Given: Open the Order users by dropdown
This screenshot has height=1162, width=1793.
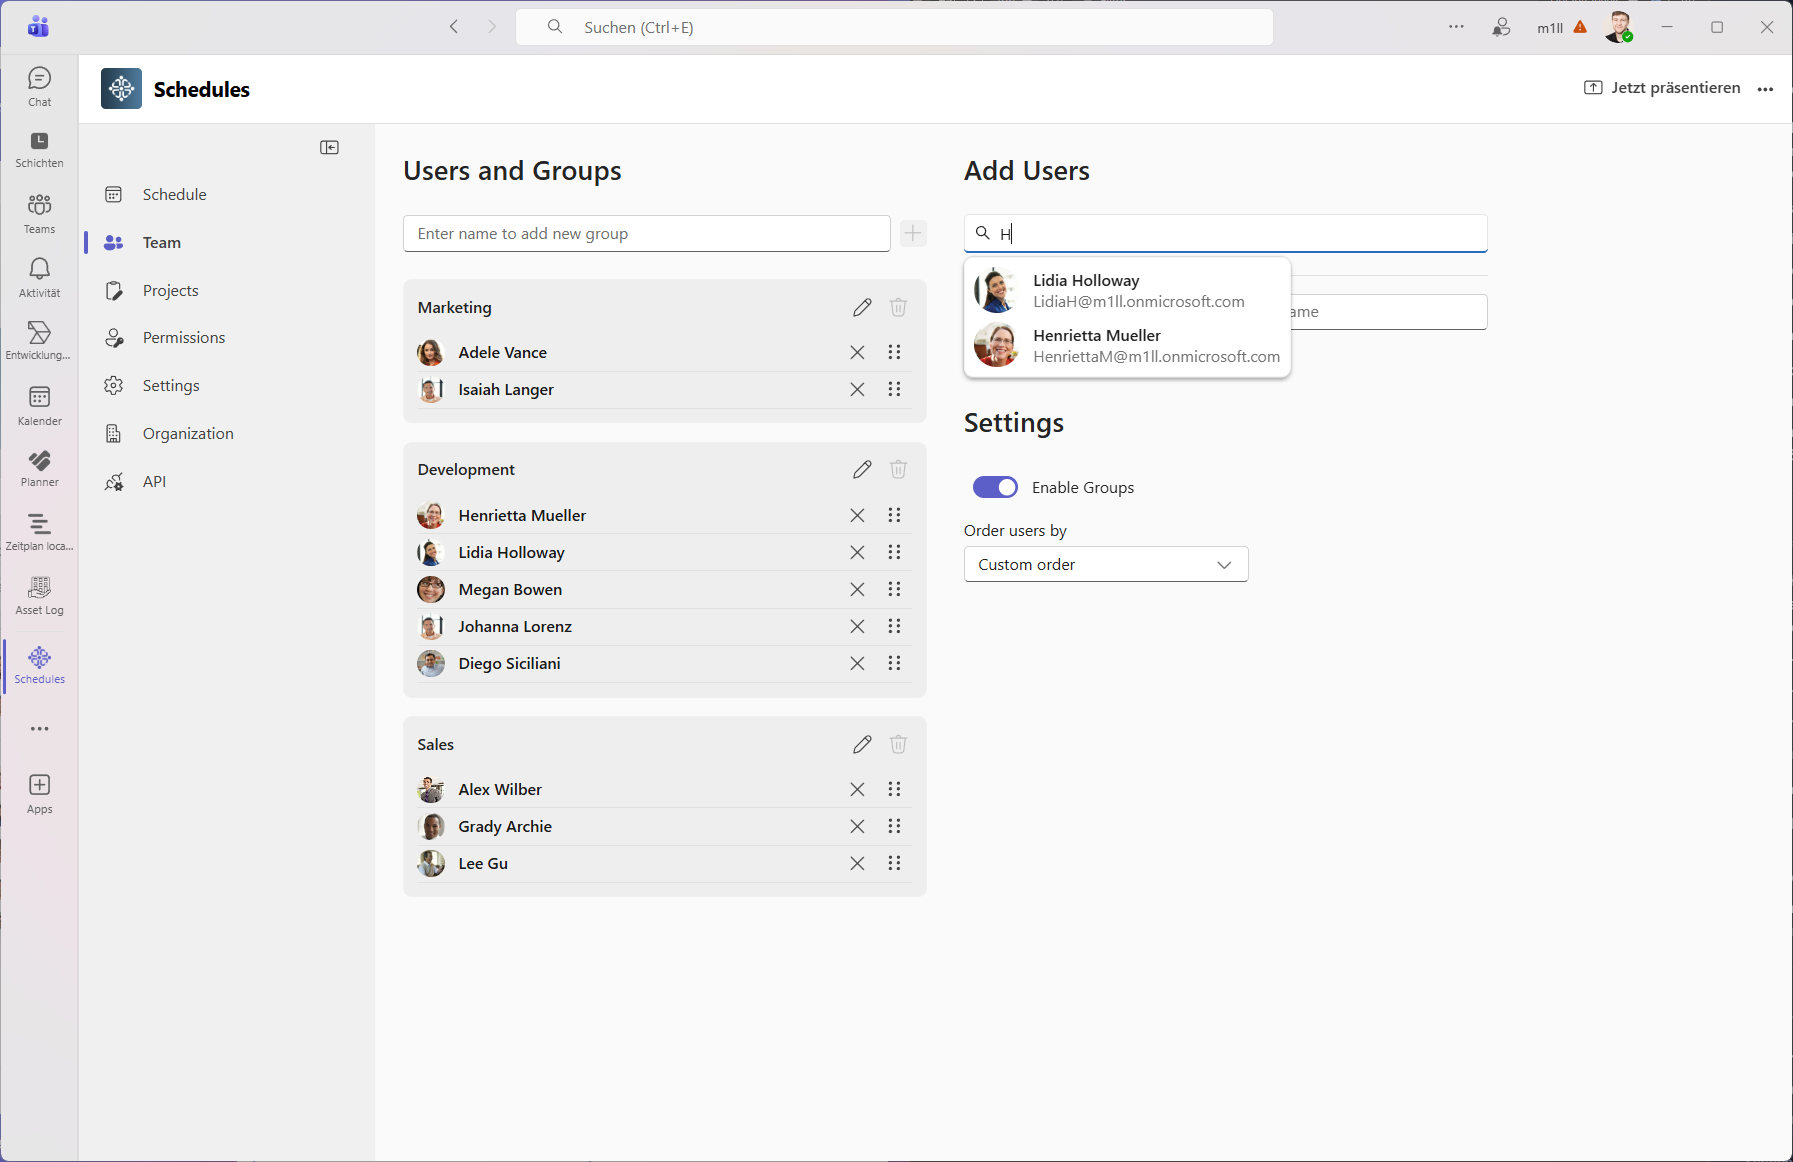Looking at the screenshot, I should [x=1105, y=565].
